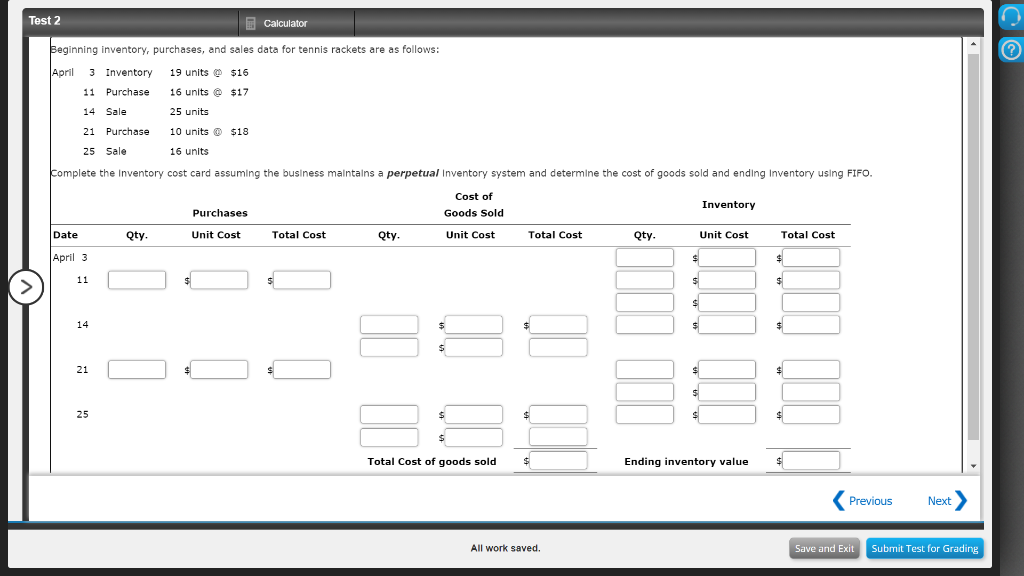Viewport: 1024px width, 576px height.
Task: Click the April 11 Purchases quantity field
Action: click(x=137, y=280)
